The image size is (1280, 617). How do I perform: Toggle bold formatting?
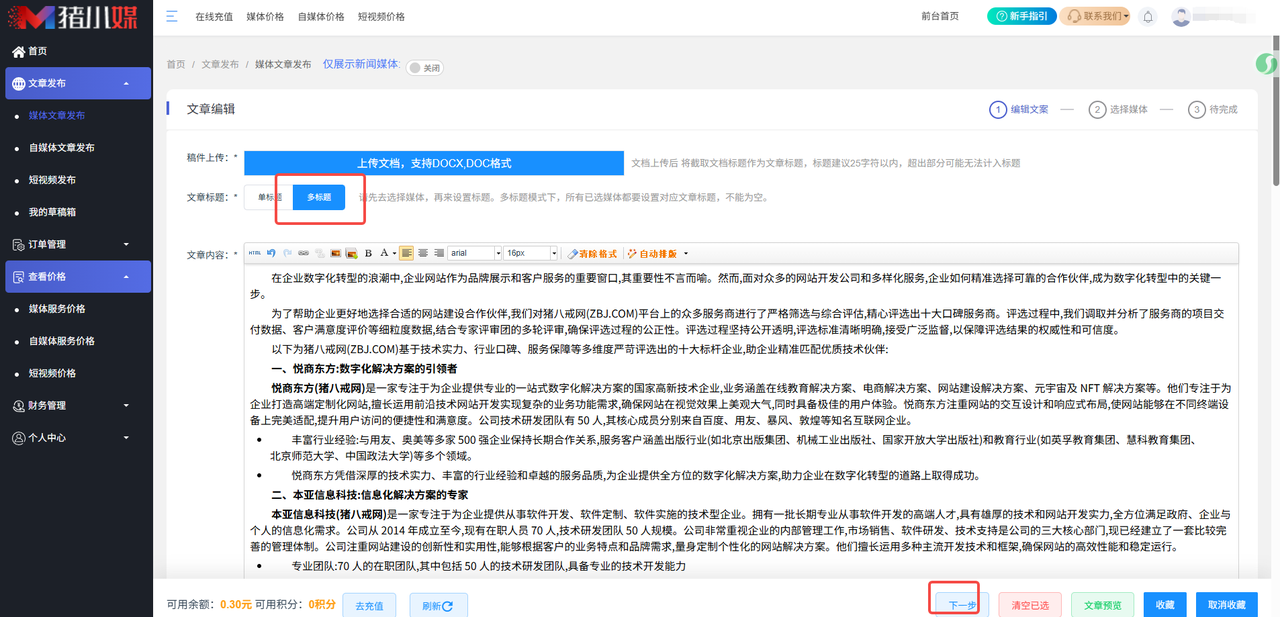(368, 253)
